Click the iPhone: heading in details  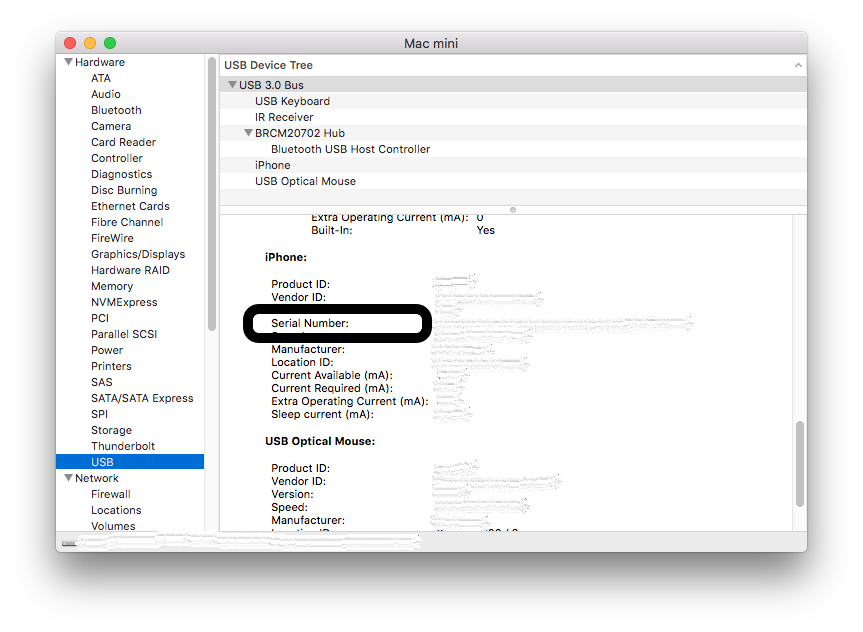(x=286, y=257)
